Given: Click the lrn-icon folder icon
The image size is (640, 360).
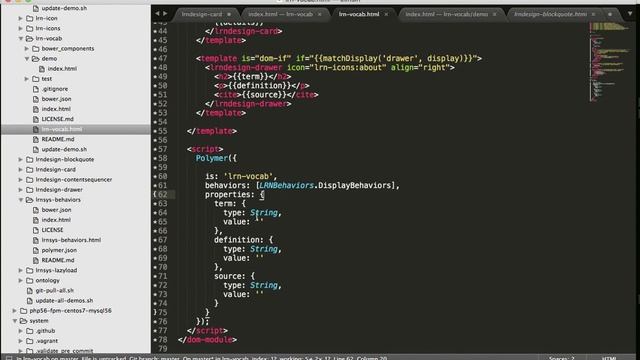Looking at the screenshot, I should pos(29,18).
